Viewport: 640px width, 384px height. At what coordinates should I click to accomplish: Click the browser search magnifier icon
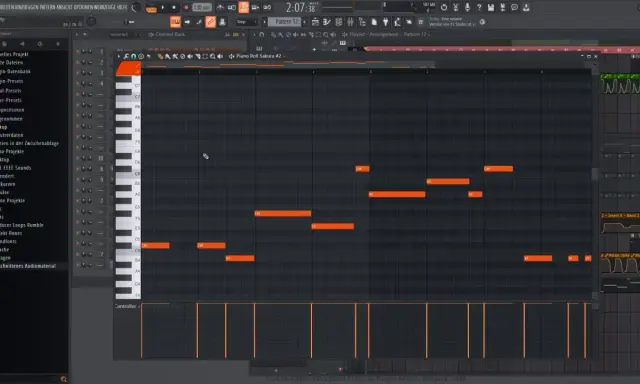tap(63, 379)
